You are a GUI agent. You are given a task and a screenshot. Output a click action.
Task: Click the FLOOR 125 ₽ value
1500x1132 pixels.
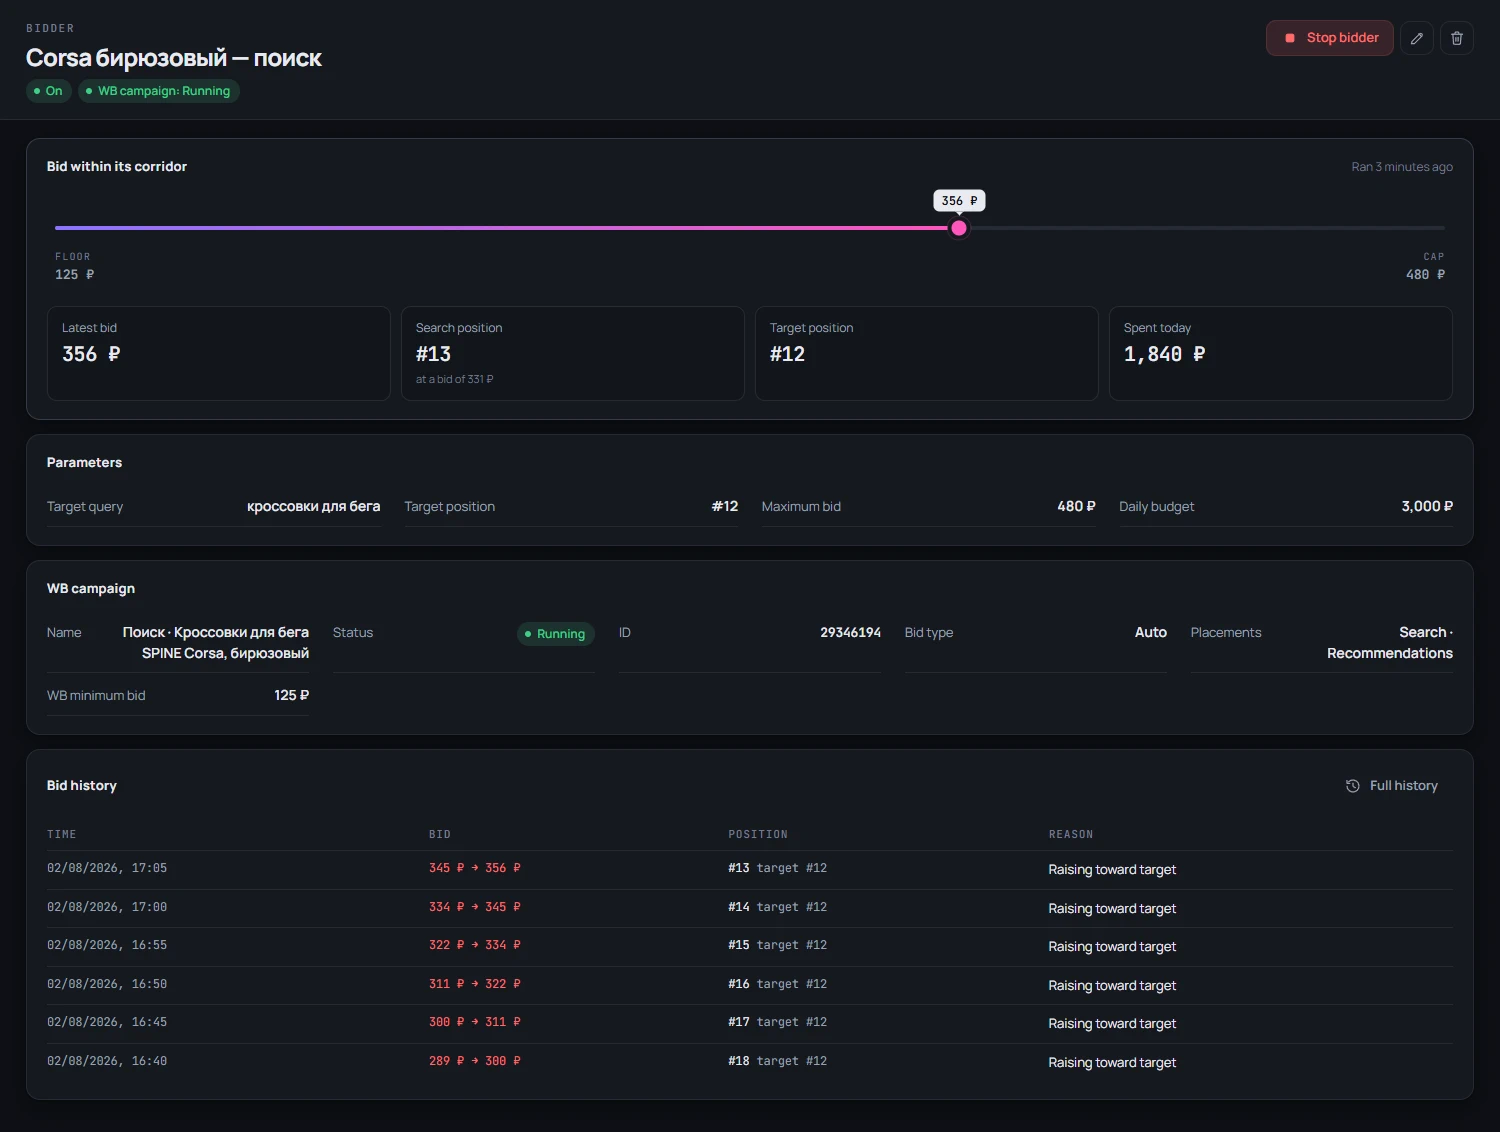point(75,274)
